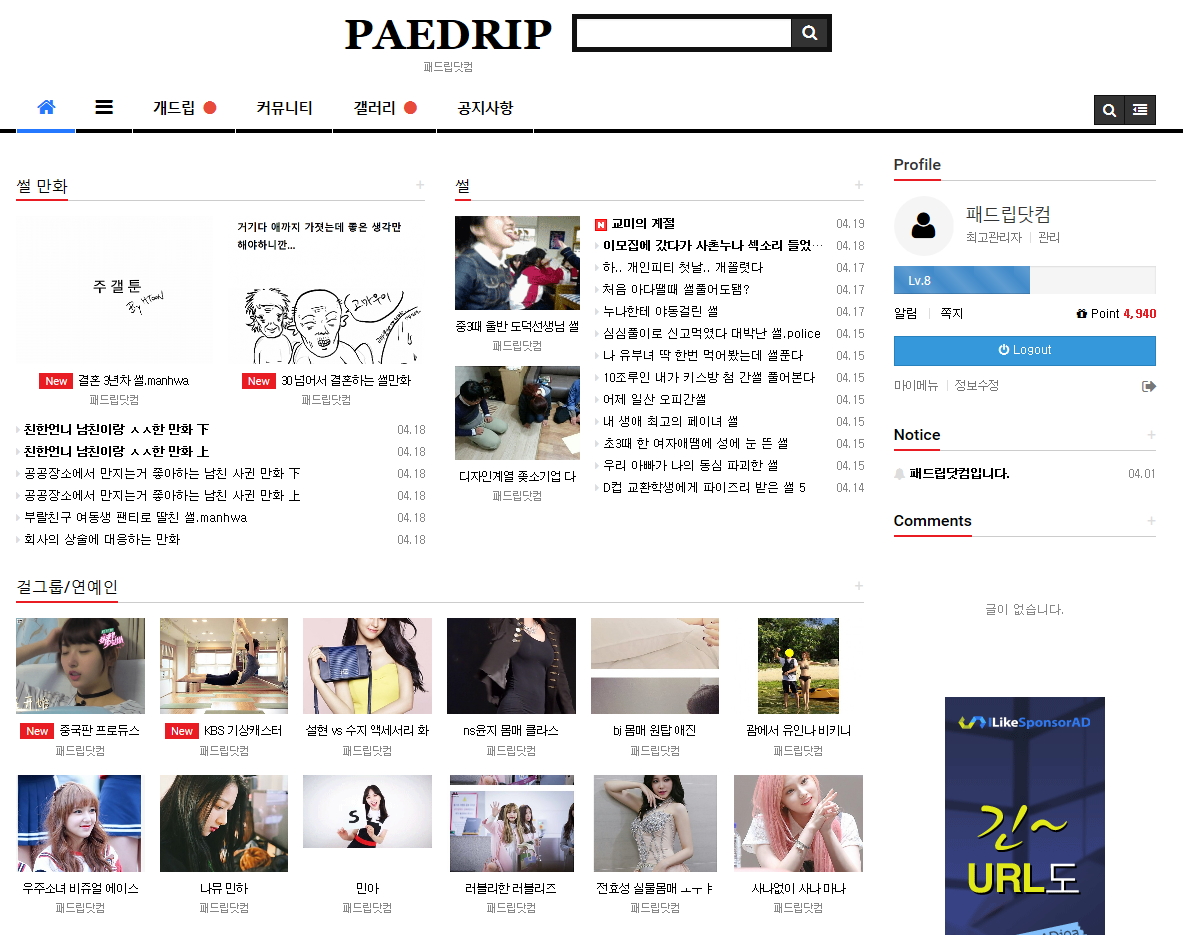Expand the 썰 section plus
1183x935 pixels.
[x=859, y=185]
